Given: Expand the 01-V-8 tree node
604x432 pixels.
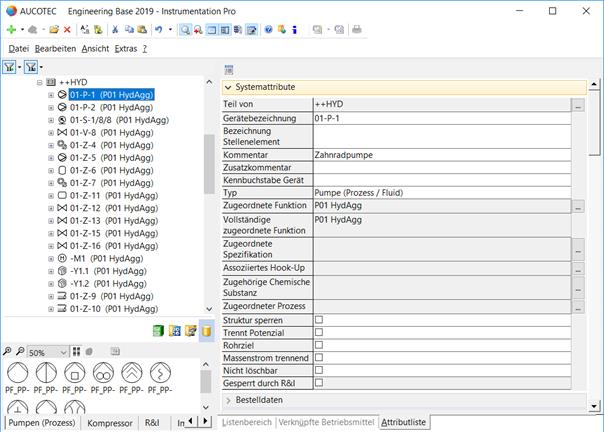Looking at the screenshot, I should tap(51, 133).
